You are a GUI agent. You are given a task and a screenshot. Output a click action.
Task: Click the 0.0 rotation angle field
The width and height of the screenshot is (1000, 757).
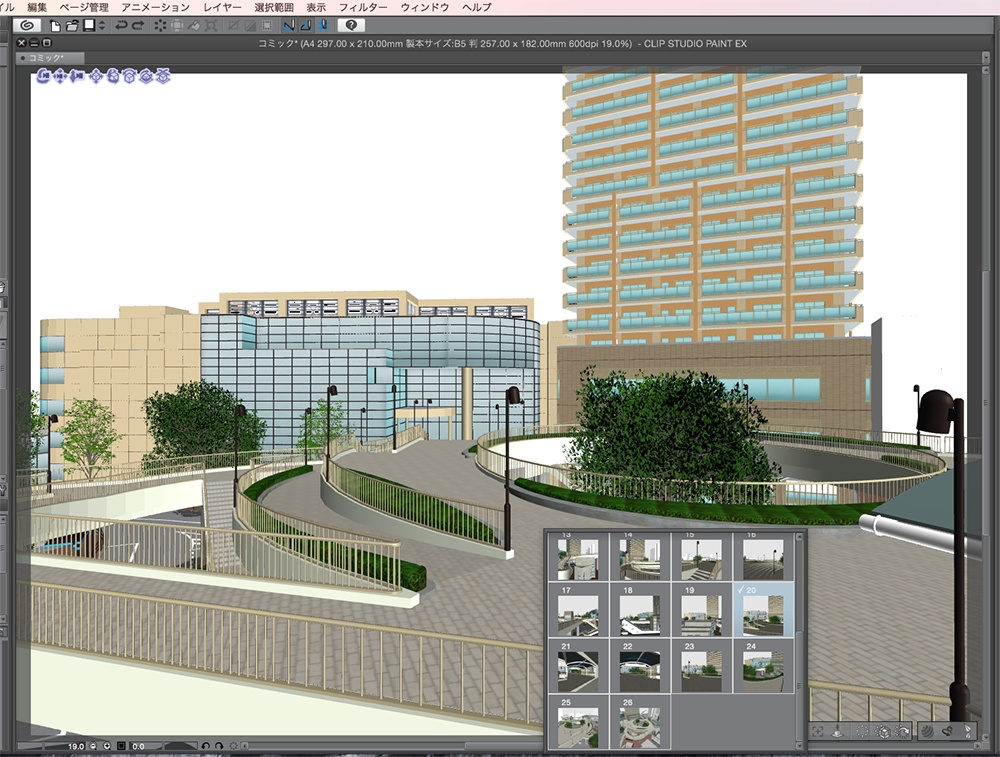click(x=145, y=746)
